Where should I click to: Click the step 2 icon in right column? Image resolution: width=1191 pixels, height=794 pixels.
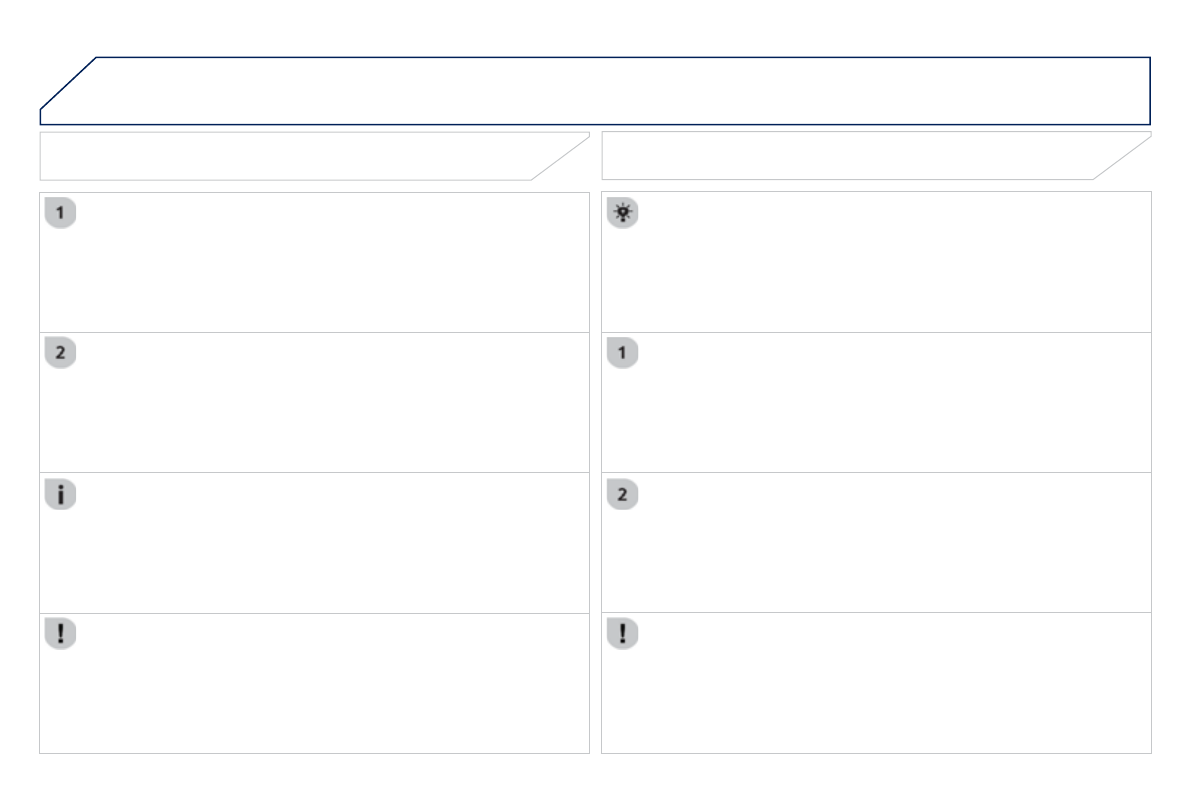click(623, 494)
